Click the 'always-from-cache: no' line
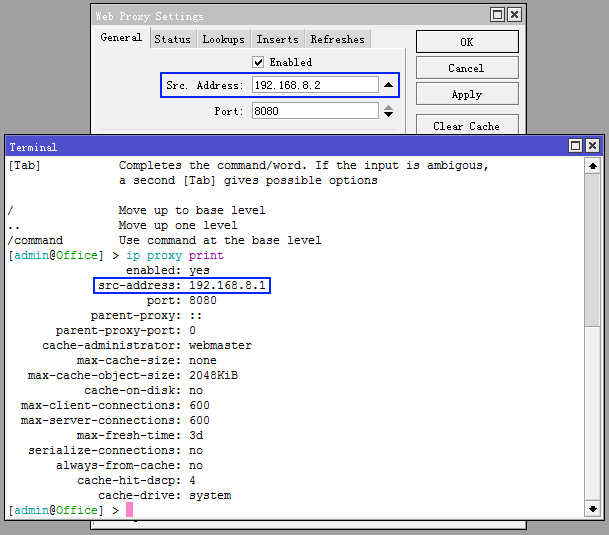 click(x=130, y=465)
